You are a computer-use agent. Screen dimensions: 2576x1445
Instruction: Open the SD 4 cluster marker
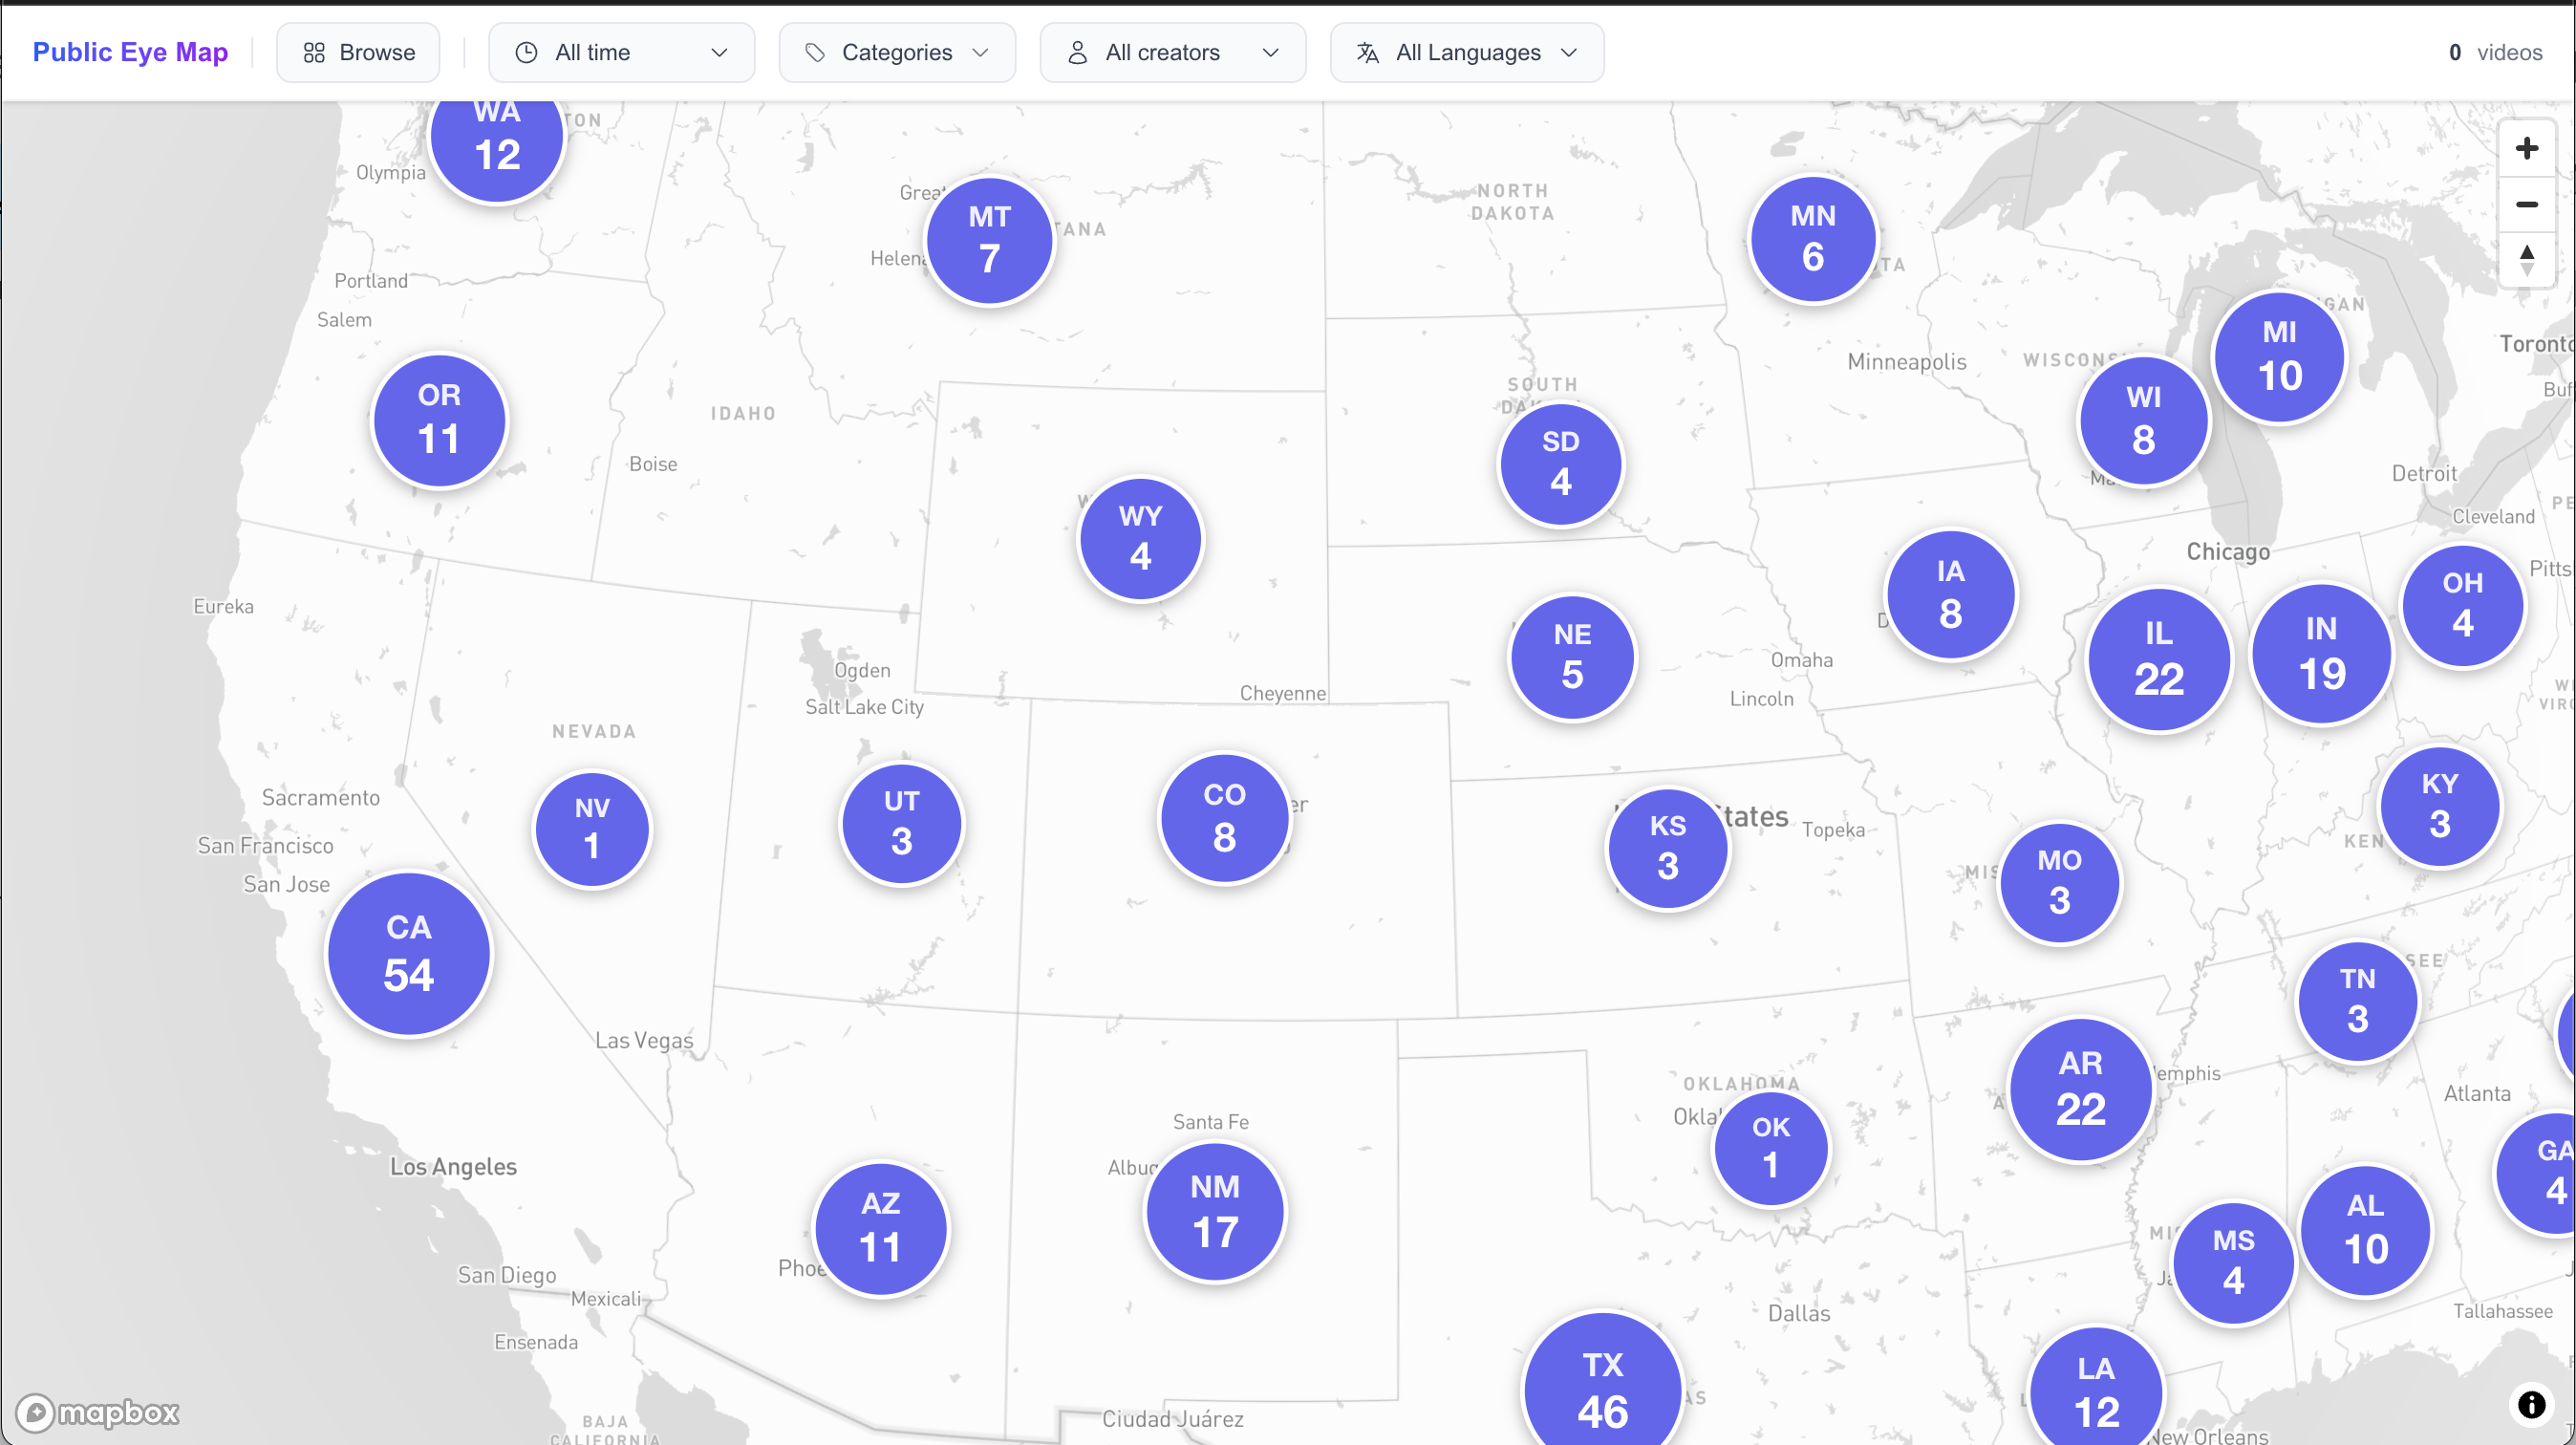point(1560,464)
